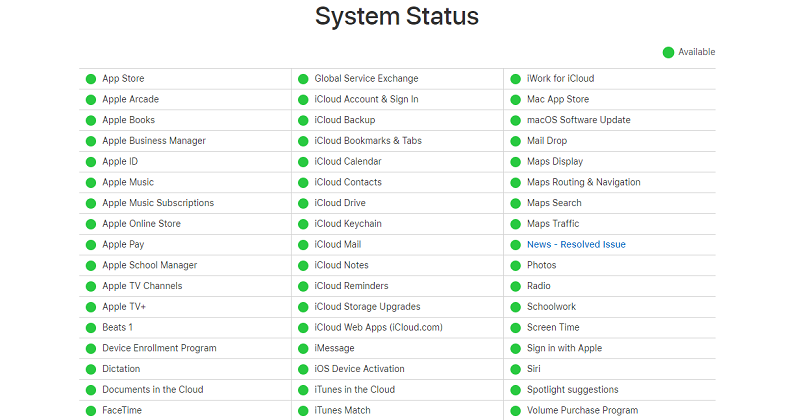Click the green dot beside iCloud Drive

(303, 203)
